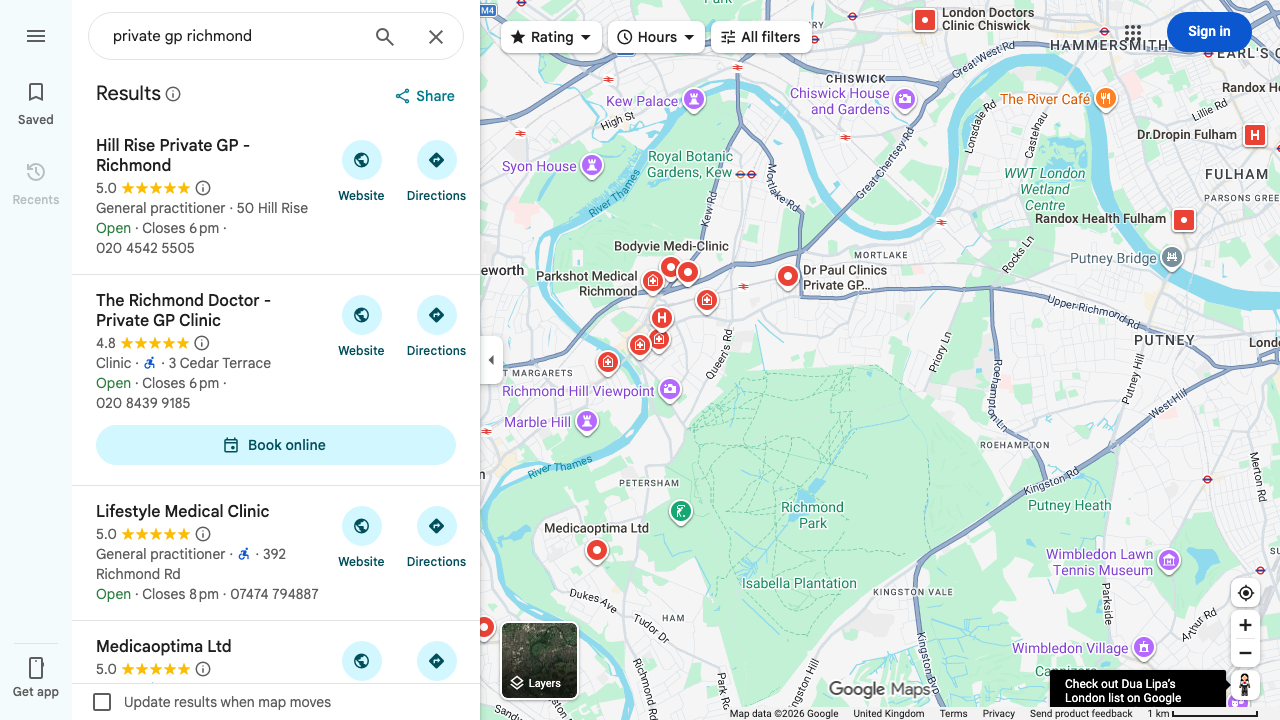1280x720 pixels.
Task: Zoom in on the map
Action: pos(1245,625)
